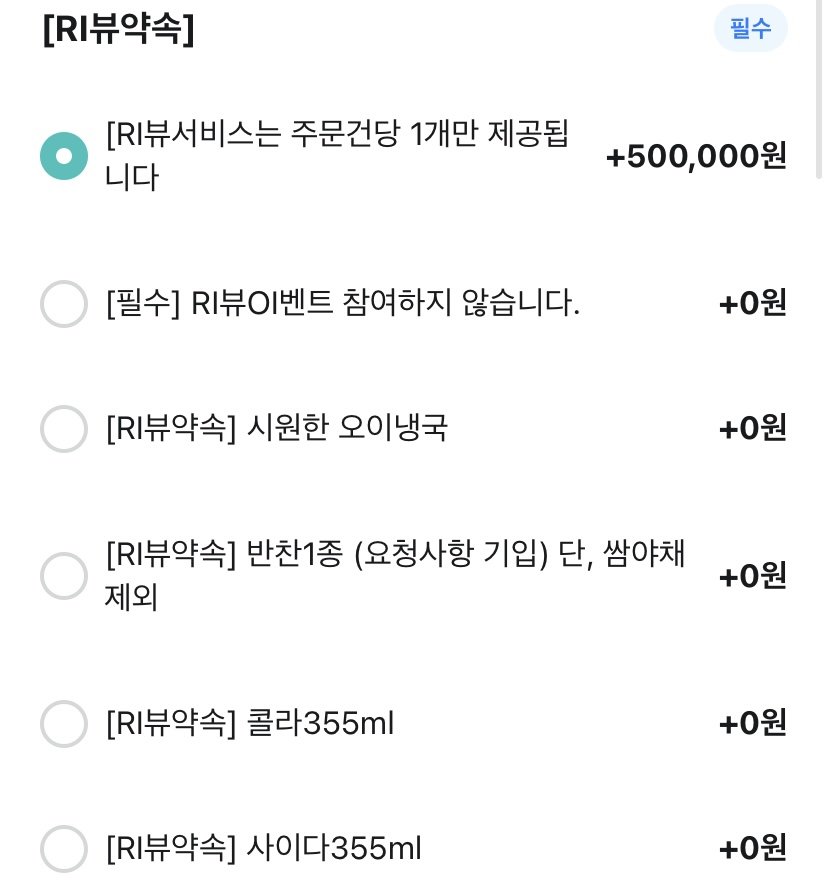The height and width of the screenshot is (883, 828).
Task: Click the +0원 price beside 참여하지 않습니다
Action: click(752, 303)
